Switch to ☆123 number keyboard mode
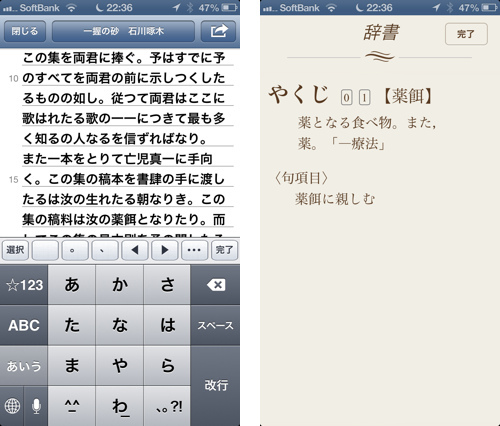Screen dimensions: 500x426 (x=24, y=285)
